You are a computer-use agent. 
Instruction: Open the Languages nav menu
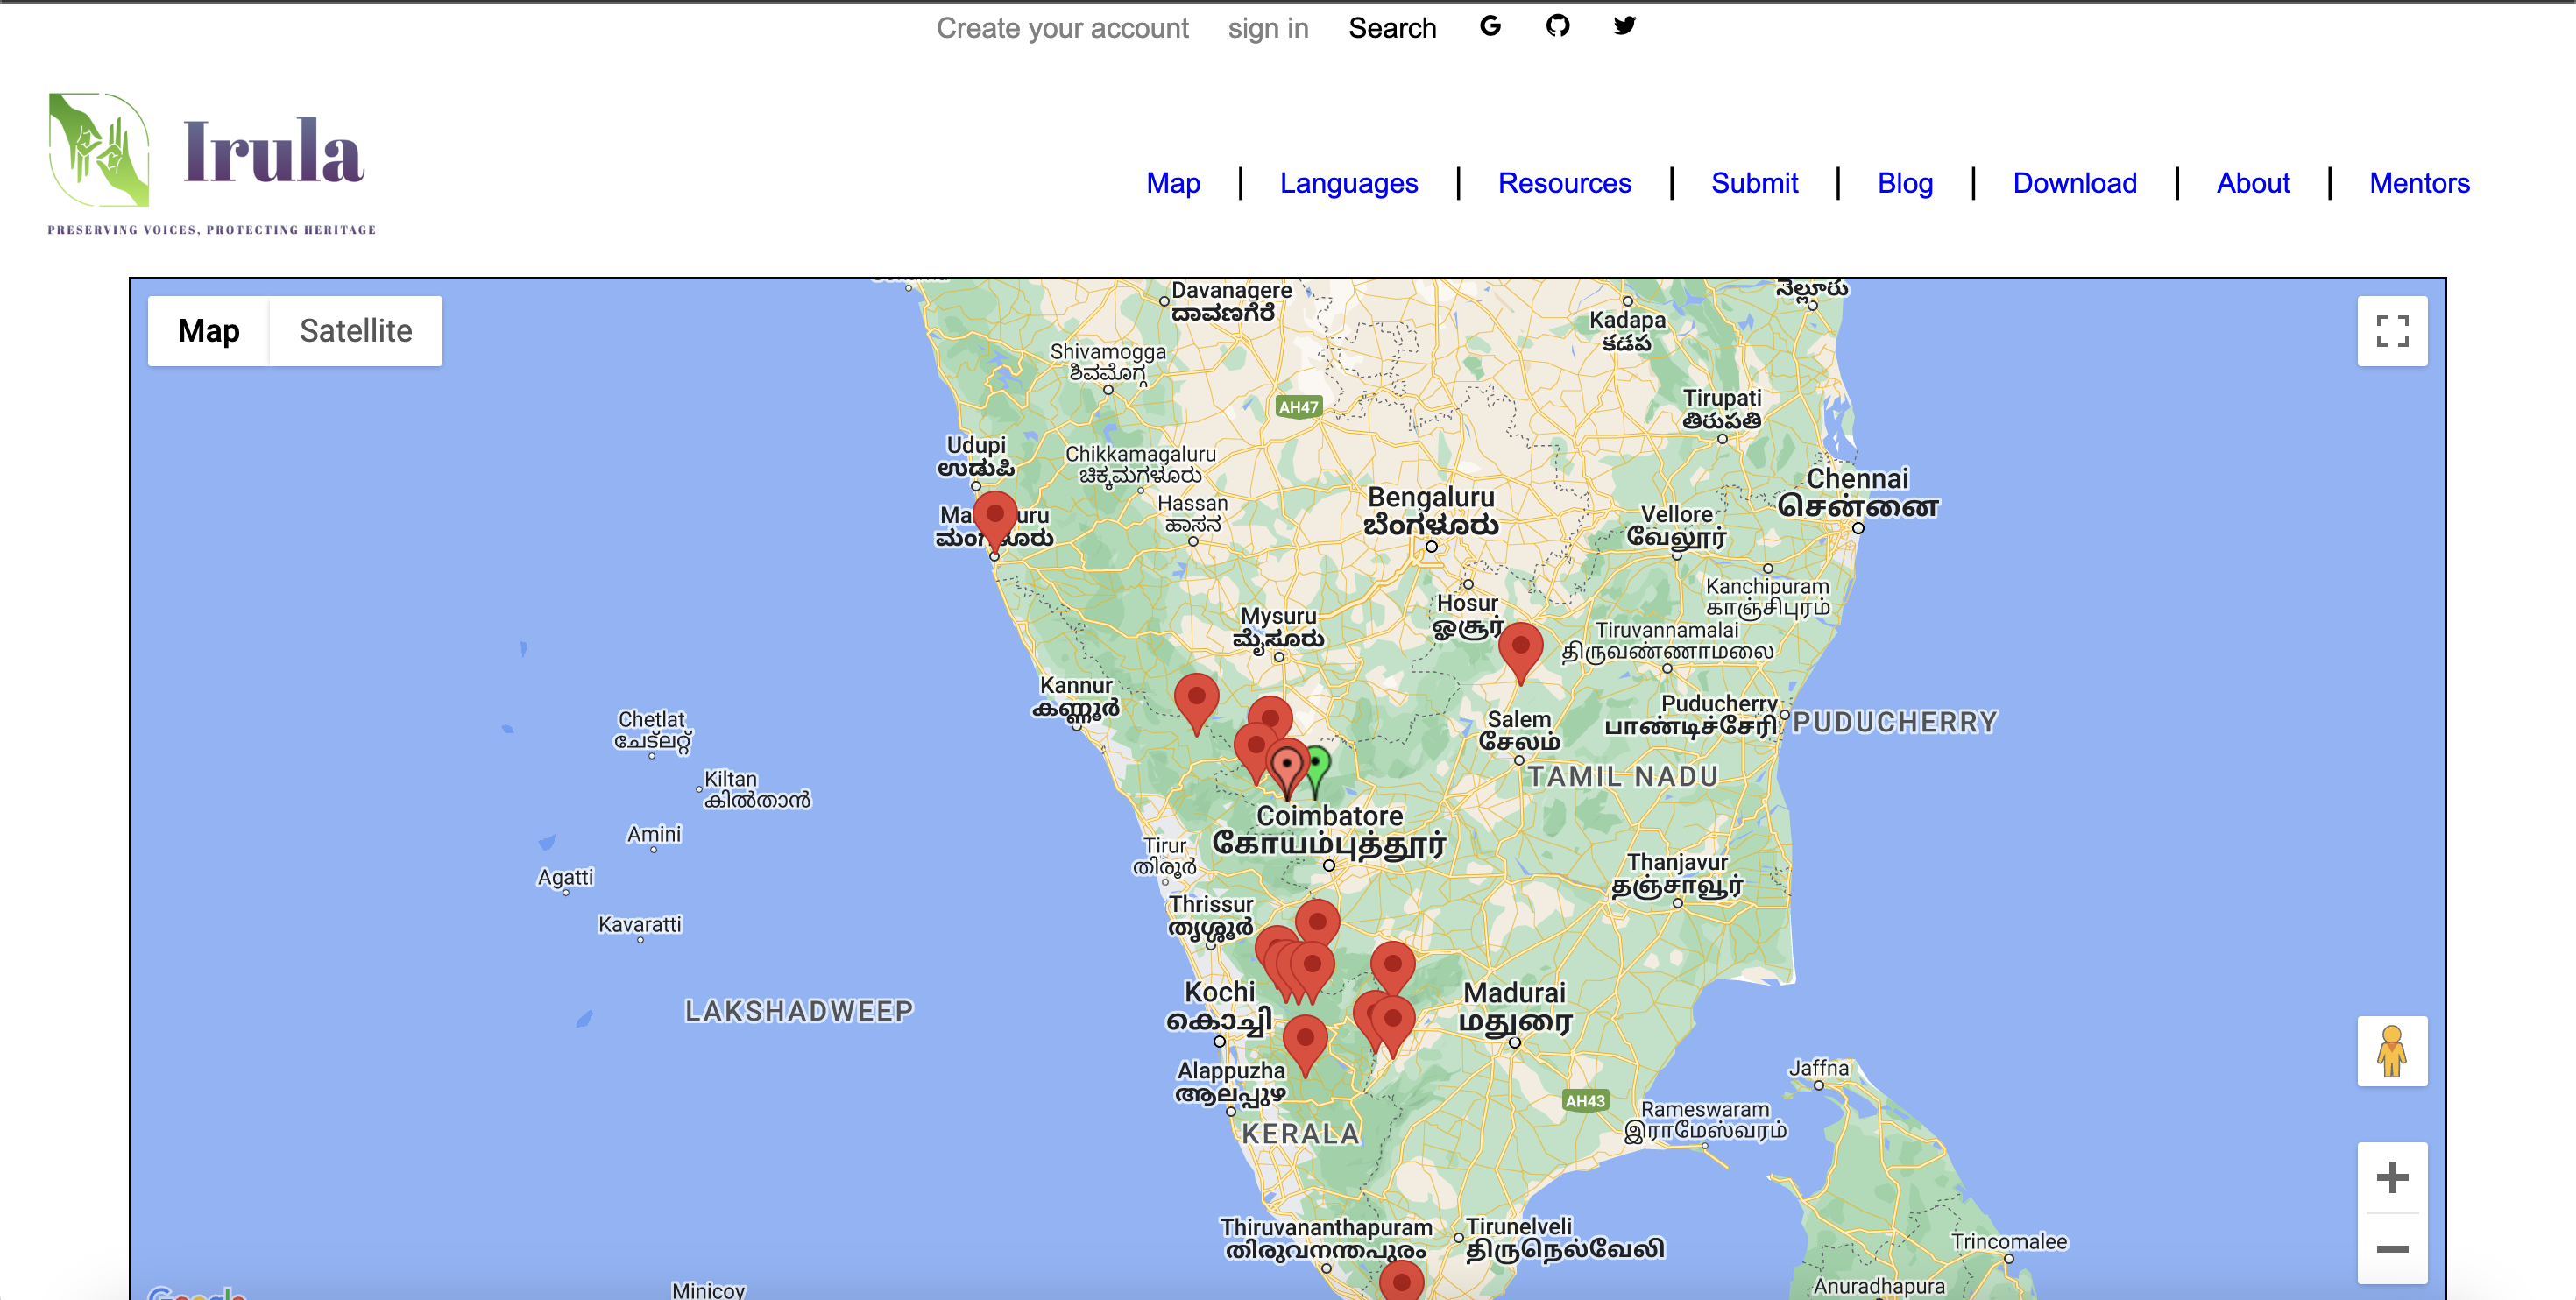(1348, 183)
